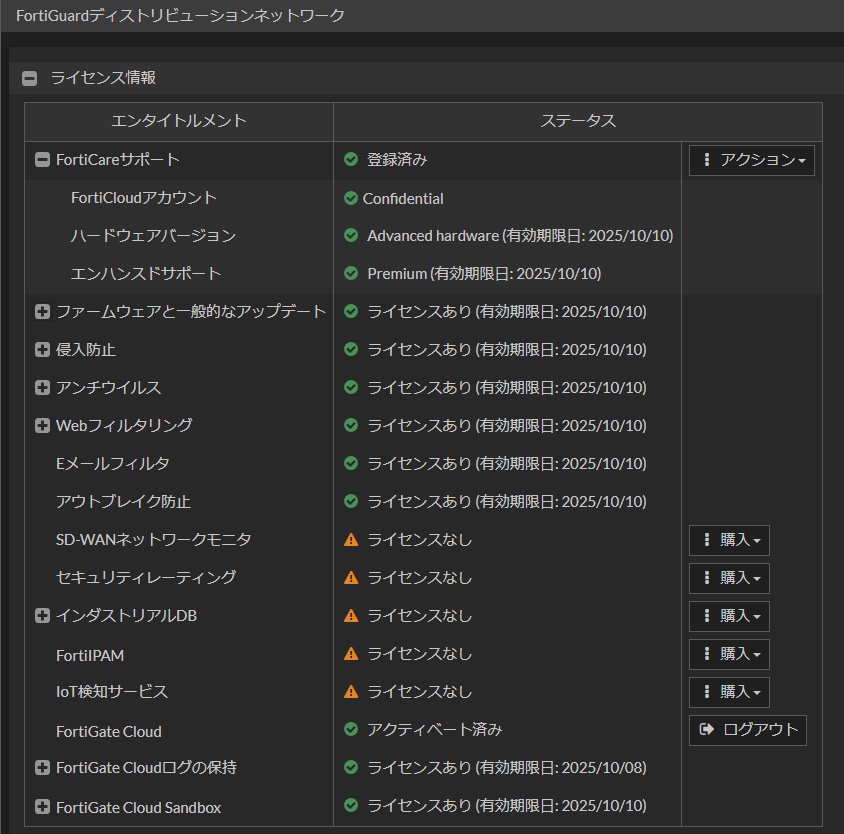844x834 pixels.
Task: Click check icon in ファームウェア status row
Action: [x=351, y=311]
